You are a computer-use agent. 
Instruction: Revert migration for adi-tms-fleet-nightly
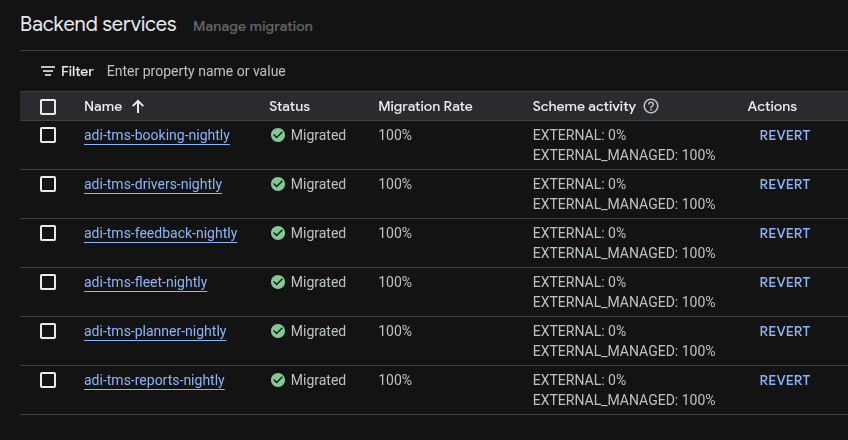(785, 282)
